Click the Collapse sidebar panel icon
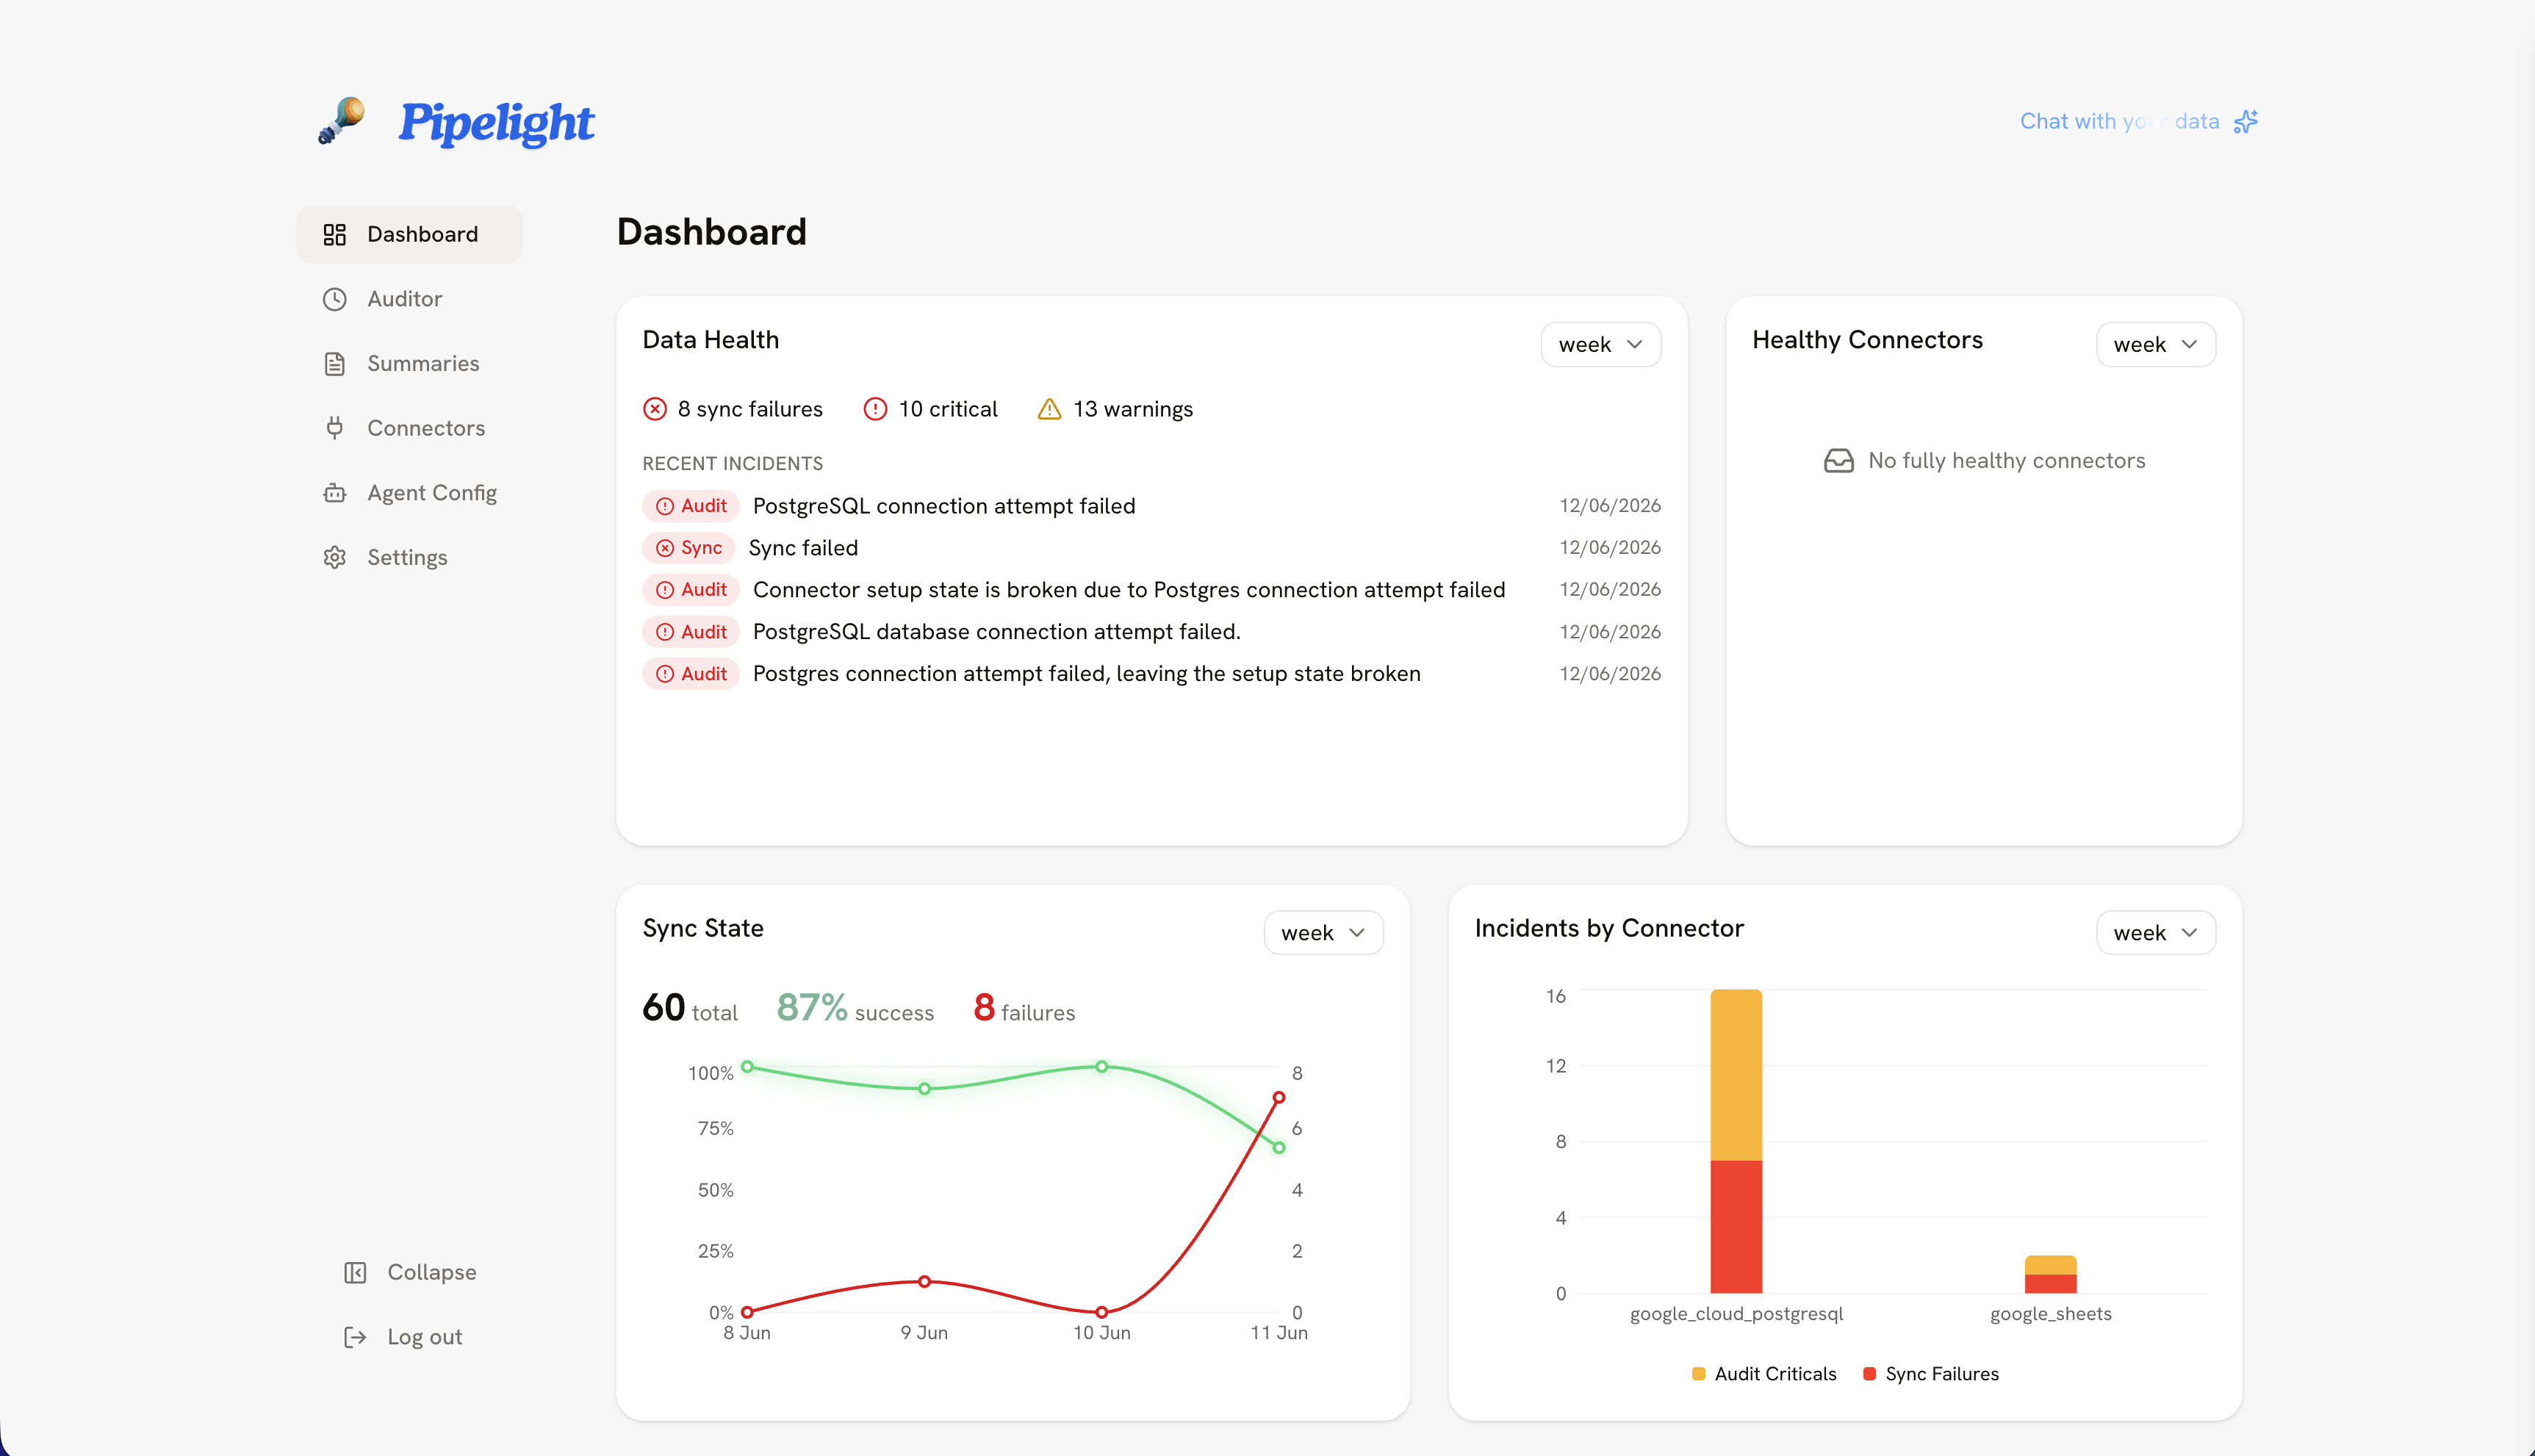The image size is (2535, 1456). point(355,1272)
